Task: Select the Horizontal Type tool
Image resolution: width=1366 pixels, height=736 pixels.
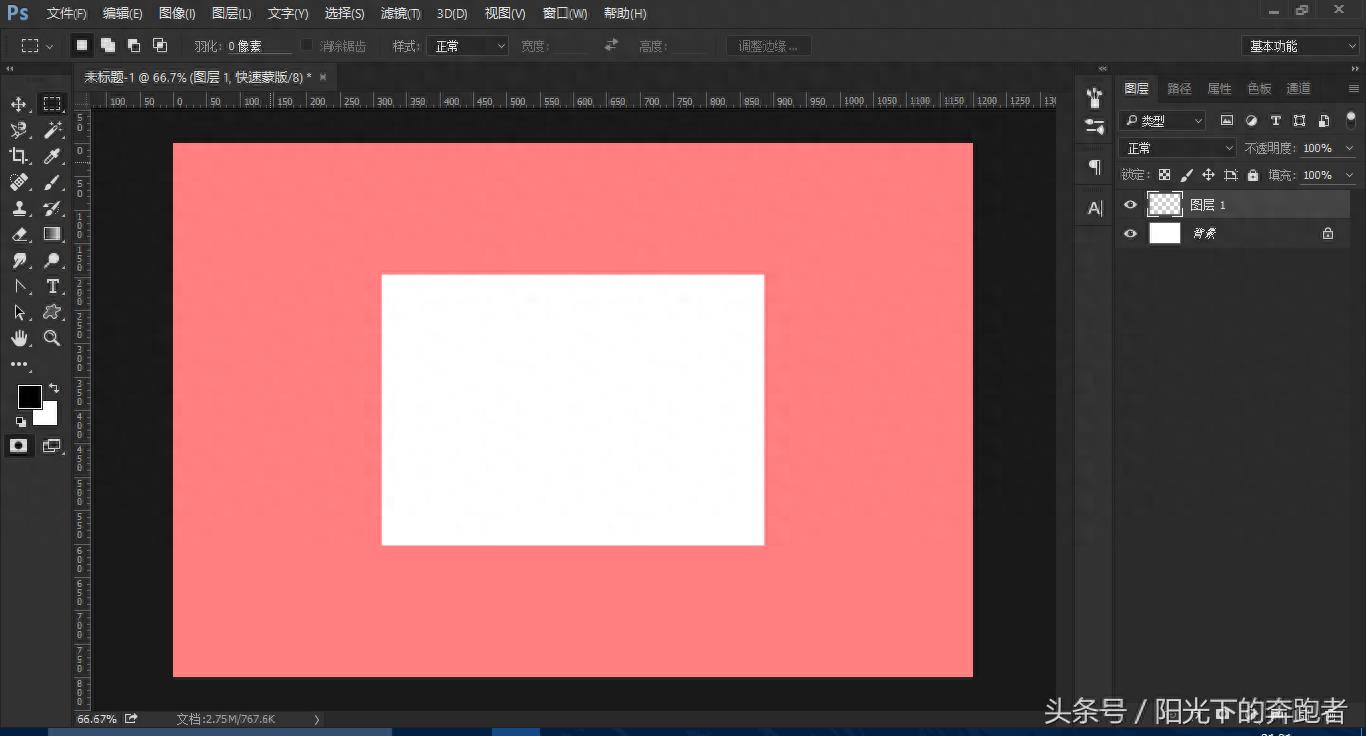Action: (52, 286)
